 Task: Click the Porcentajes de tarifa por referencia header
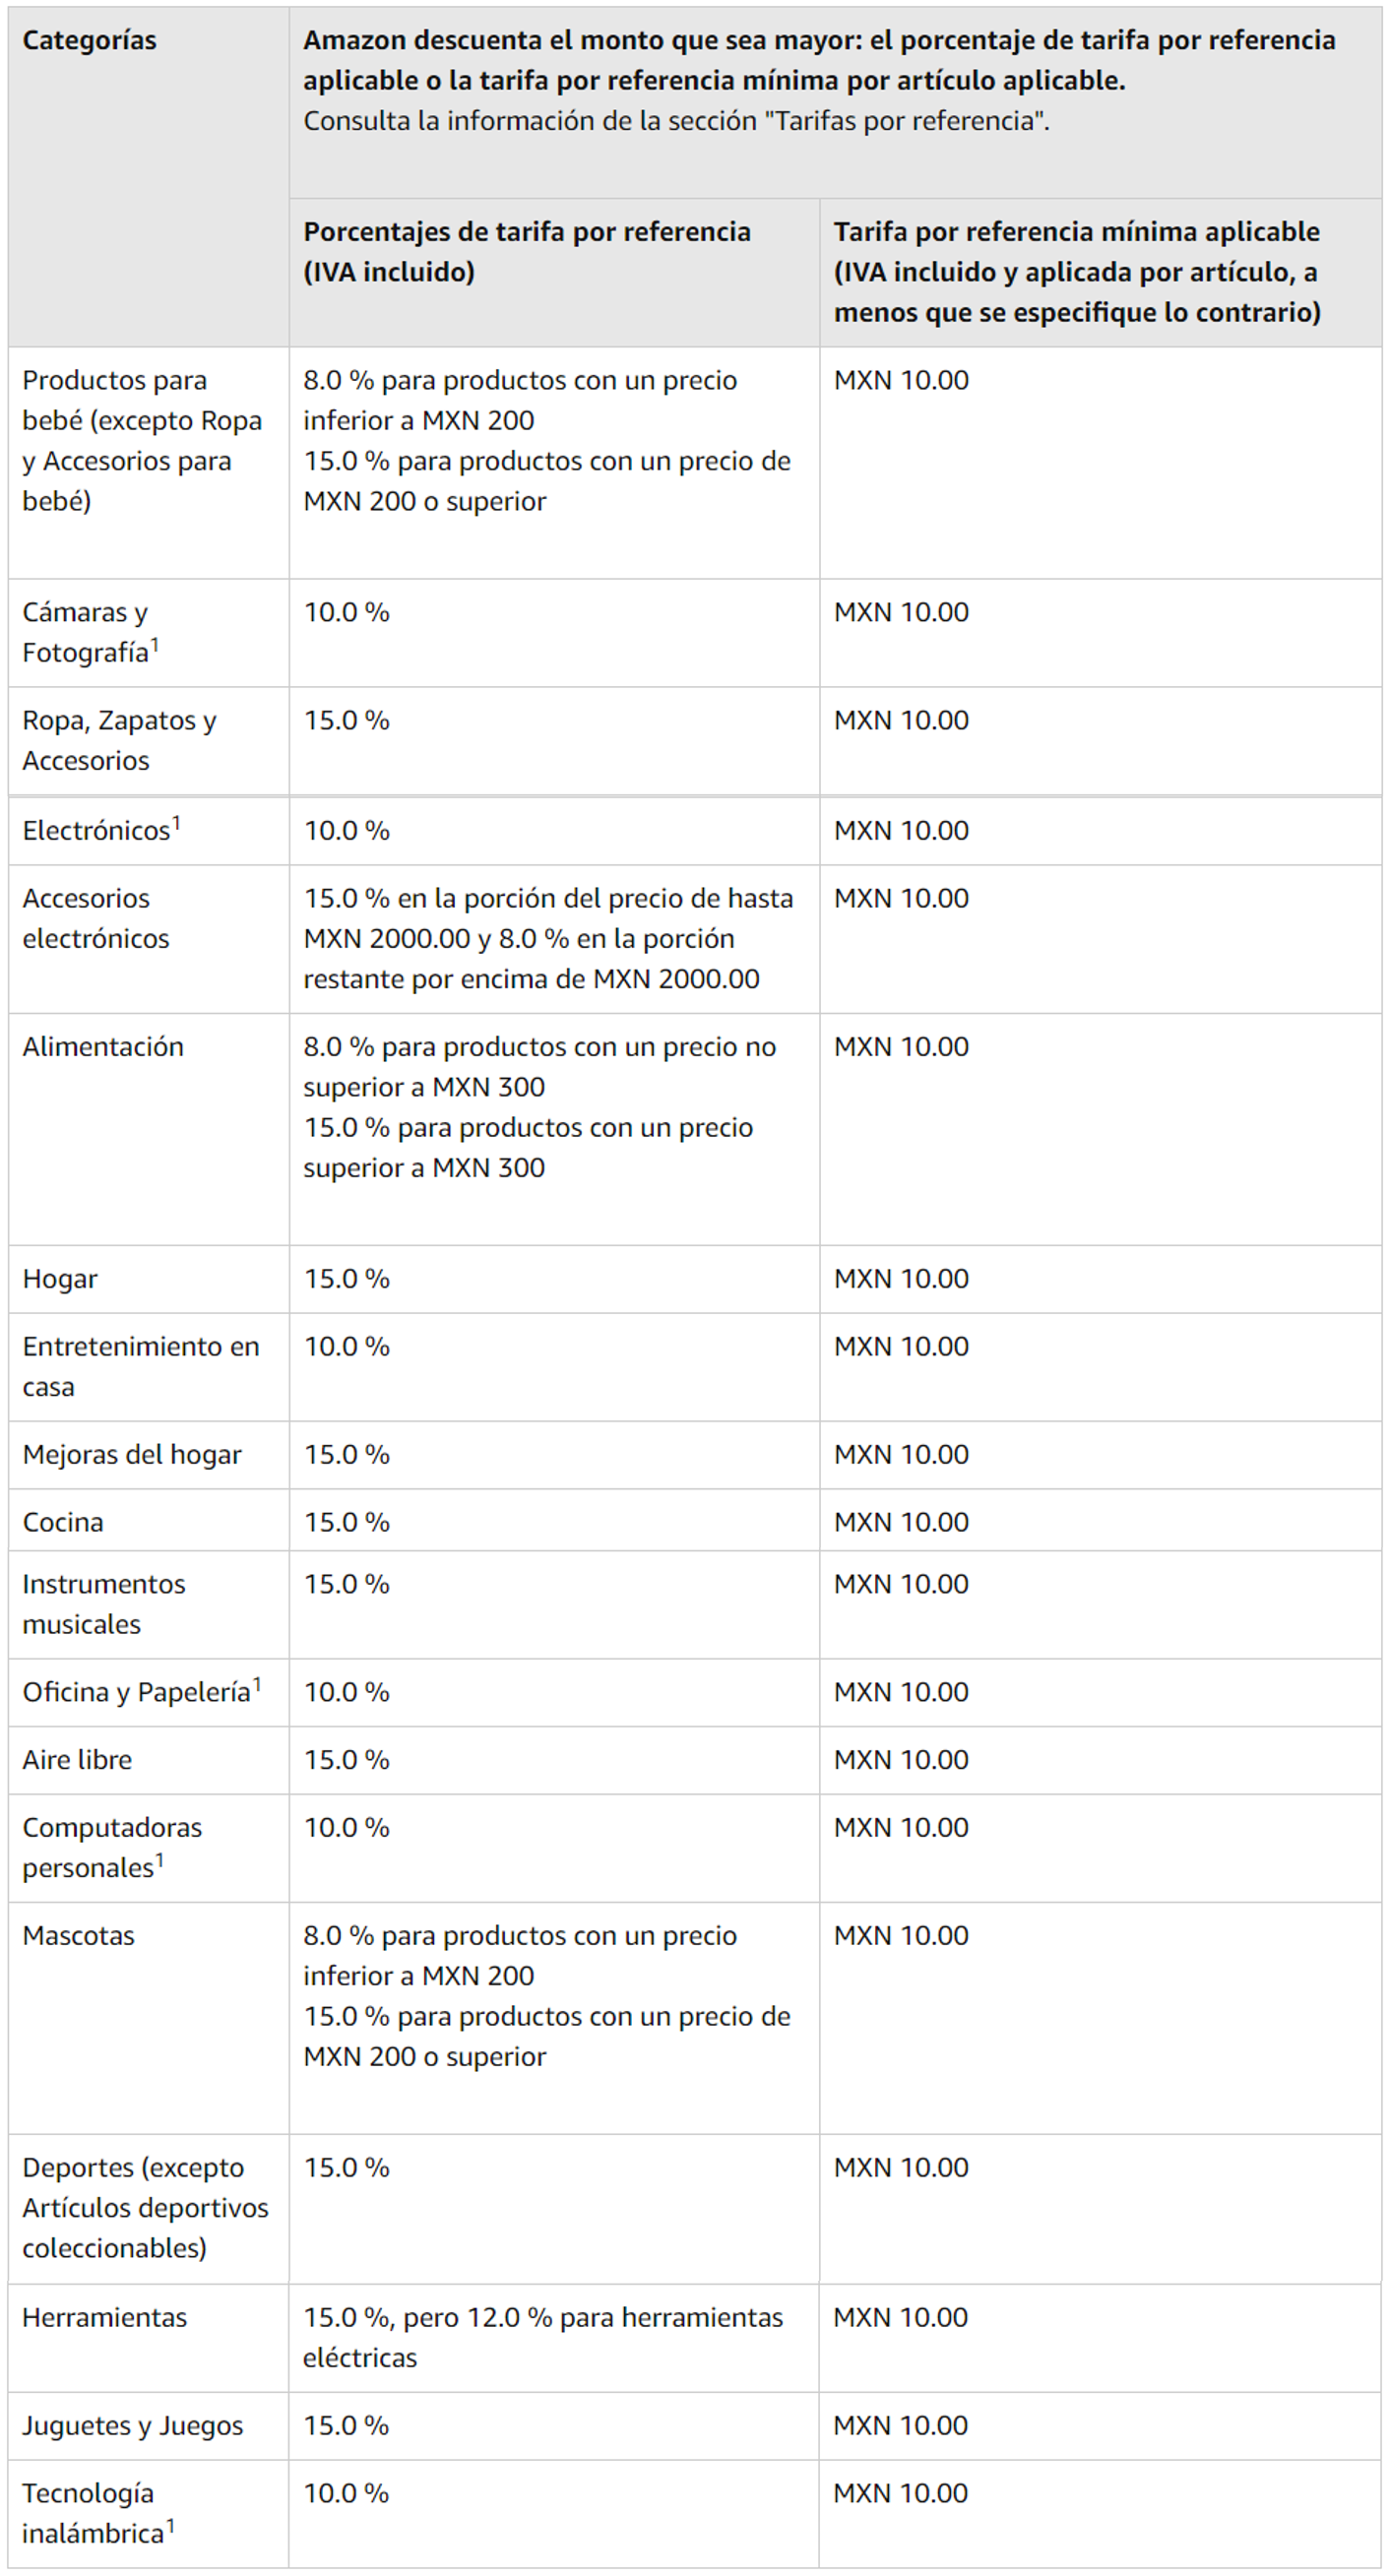tap(527, 252)
